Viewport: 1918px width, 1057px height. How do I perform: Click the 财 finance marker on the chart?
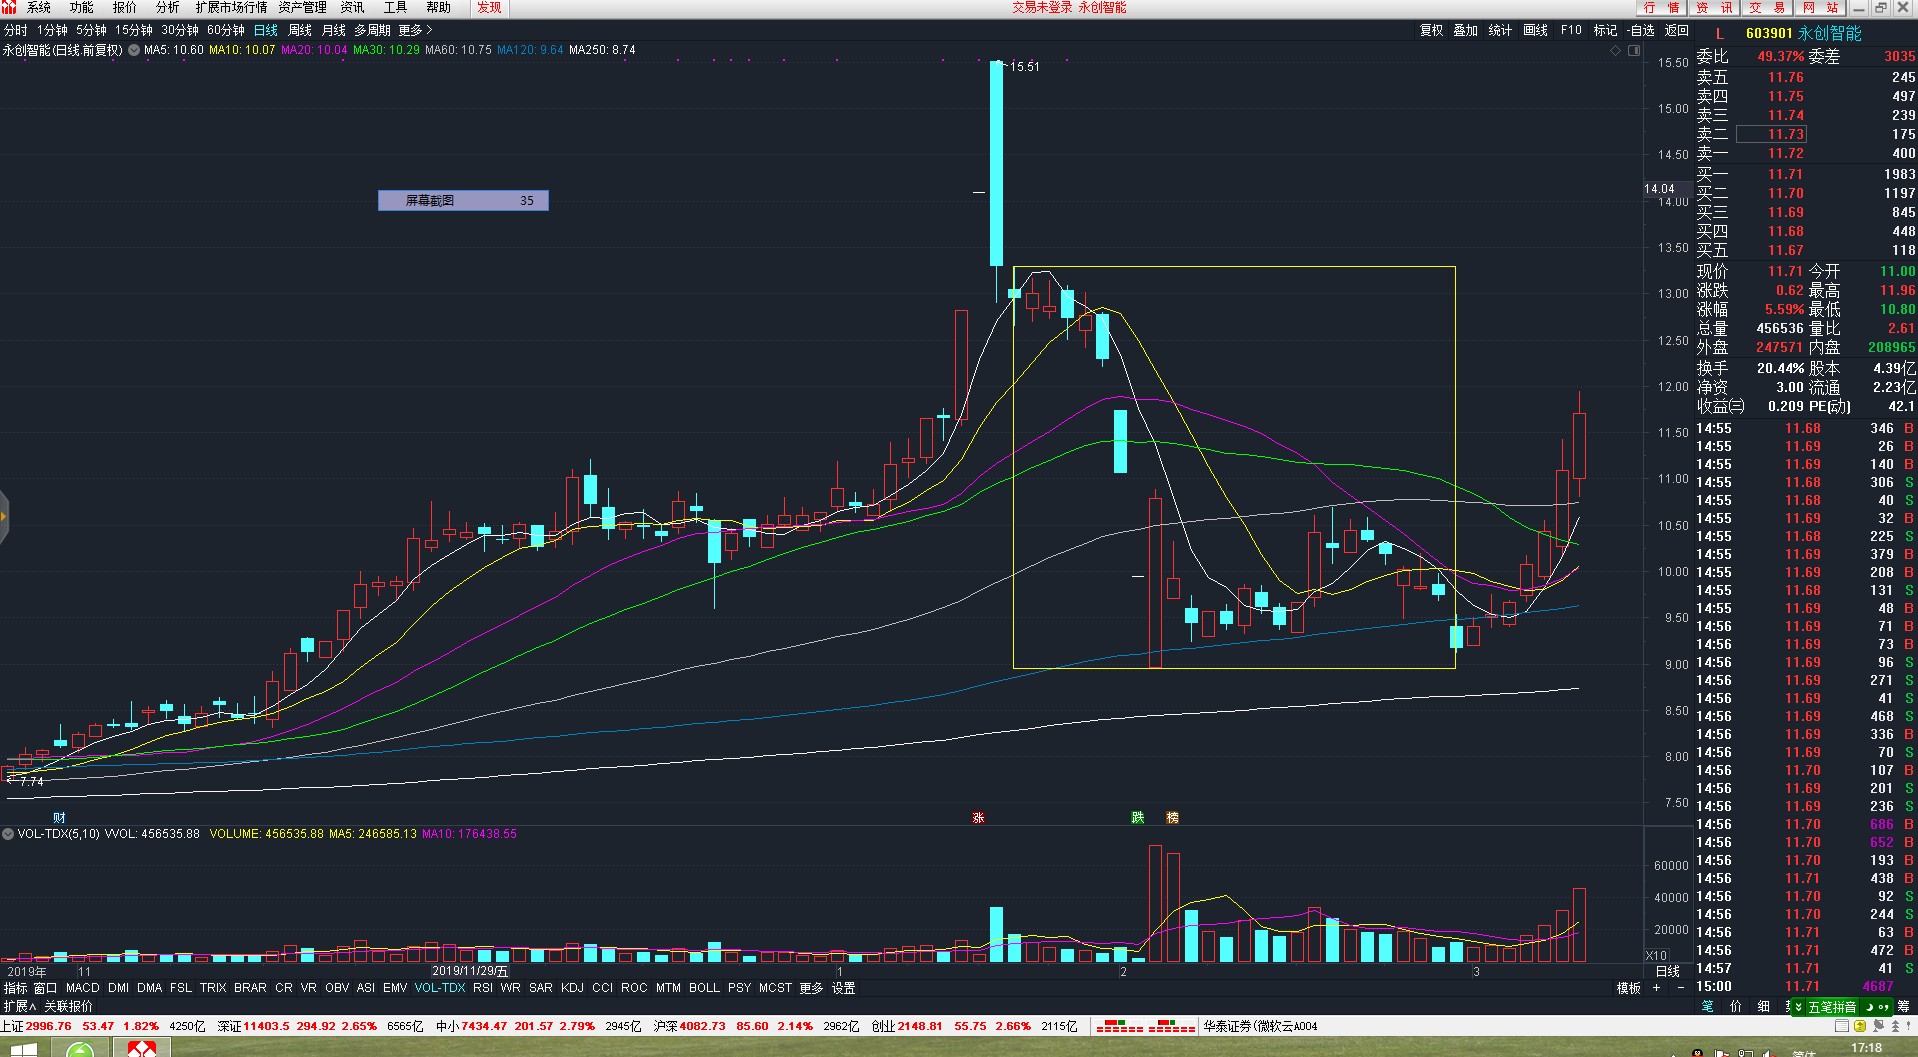pos(59,818)
